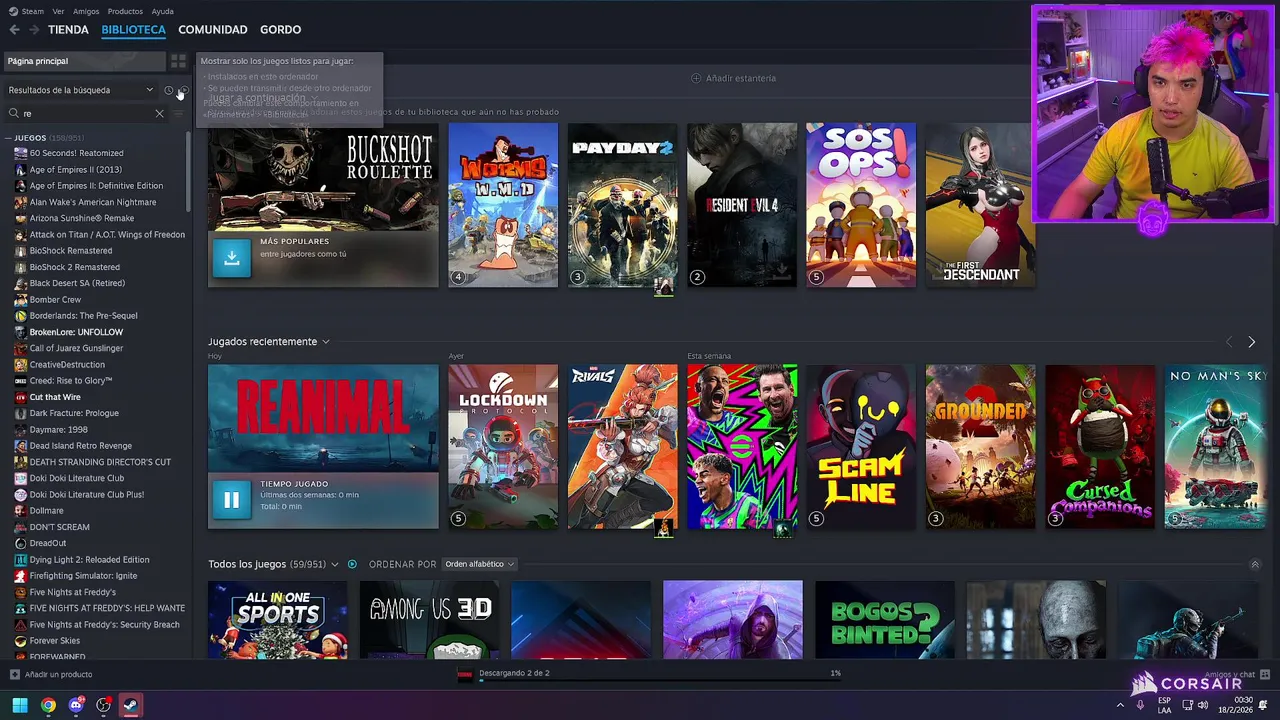This screenshot has height=720, width=1280.
Task: Click the Steam logo in the menu bar
Action: point(13,11)
